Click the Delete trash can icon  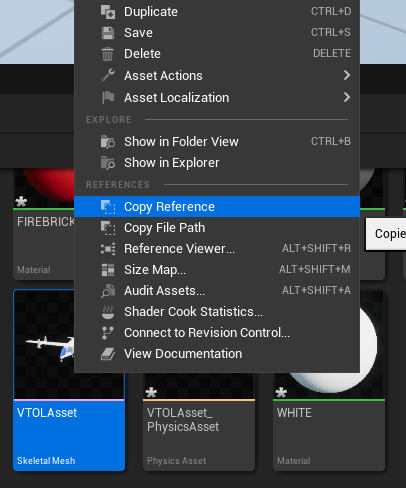pyautogui.click(x=107, y=54)
